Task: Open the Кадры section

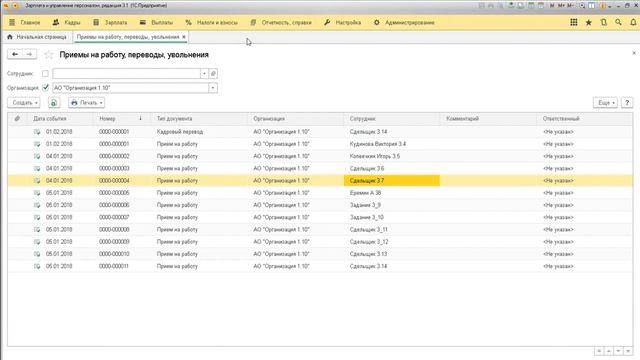Action: 66,22
